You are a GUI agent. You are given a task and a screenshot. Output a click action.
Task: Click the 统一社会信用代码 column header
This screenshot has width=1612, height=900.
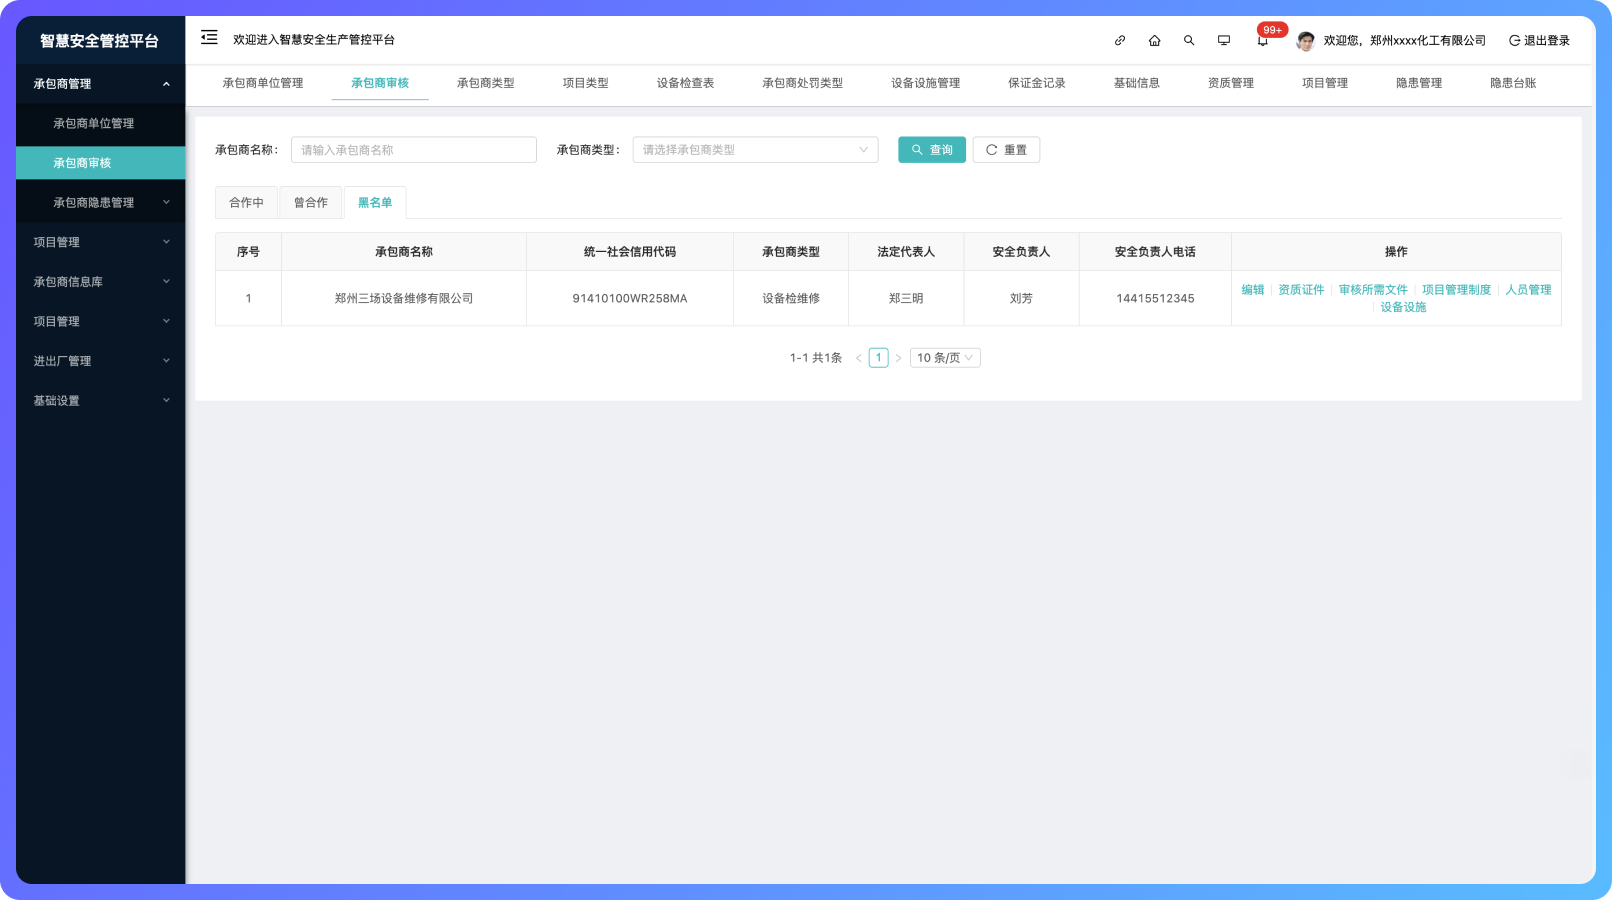(x=630, y=252)
